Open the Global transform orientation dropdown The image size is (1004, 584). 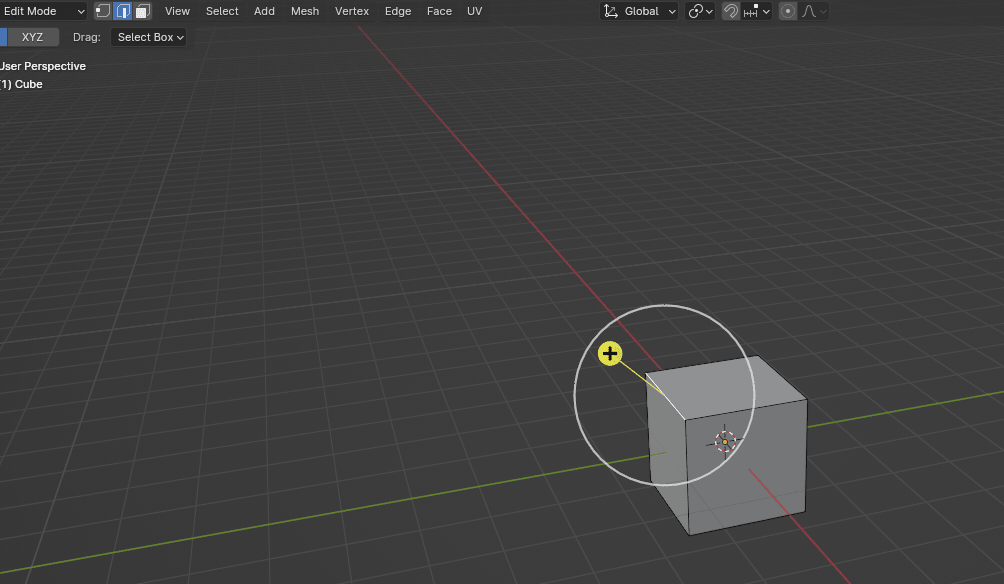click(x=640, y=11)
